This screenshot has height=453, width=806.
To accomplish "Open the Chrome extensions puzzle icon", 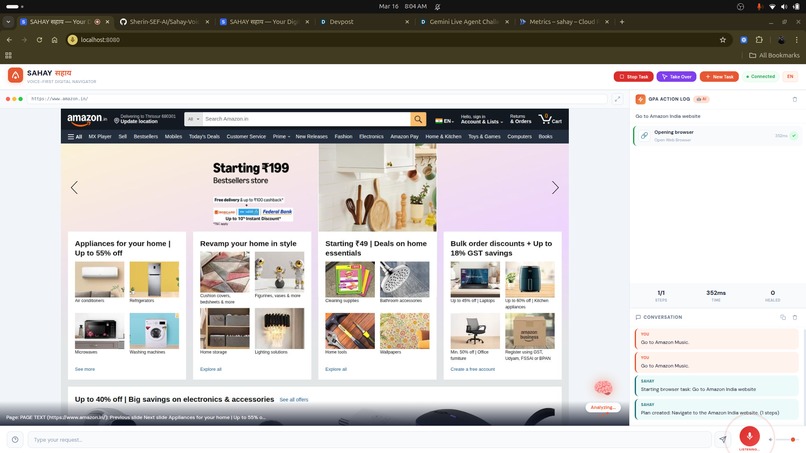I will [759, 40].
